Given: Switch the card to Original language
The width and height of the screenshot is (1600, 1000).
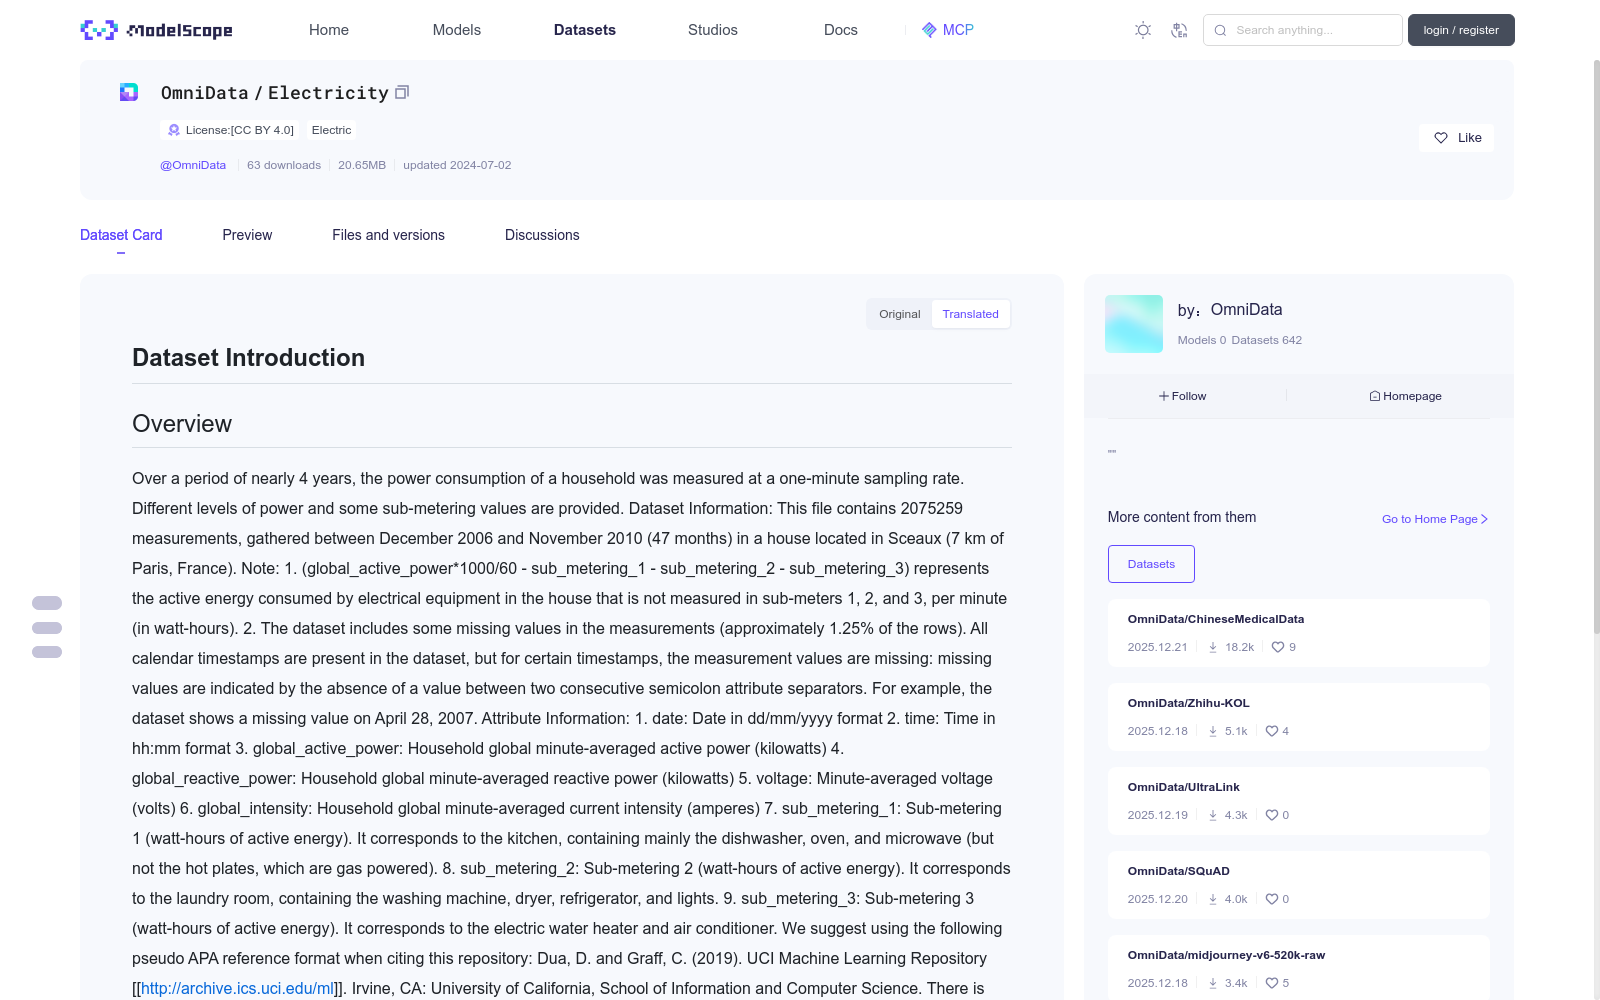Looking at the screenshot, I should pos(900,314).
